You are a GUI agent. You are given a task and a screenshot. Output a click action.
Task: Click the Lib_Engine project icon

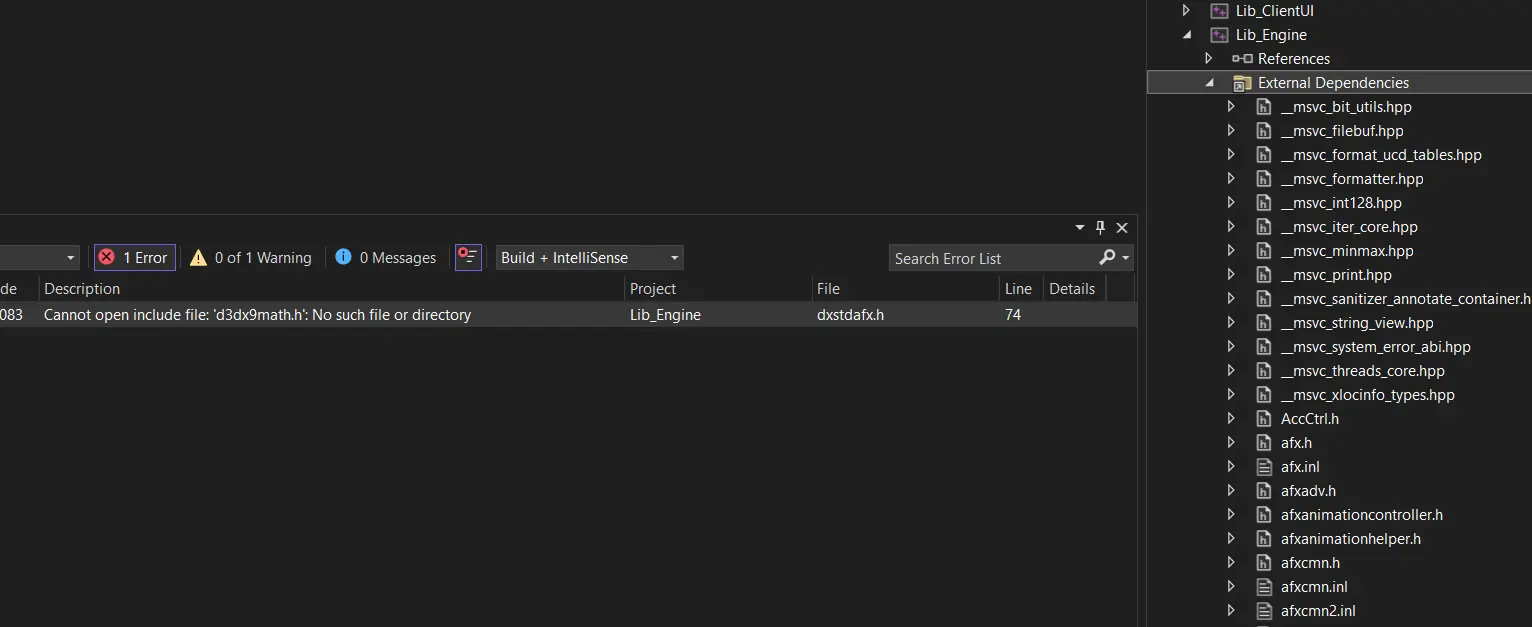pos(1219,35)
